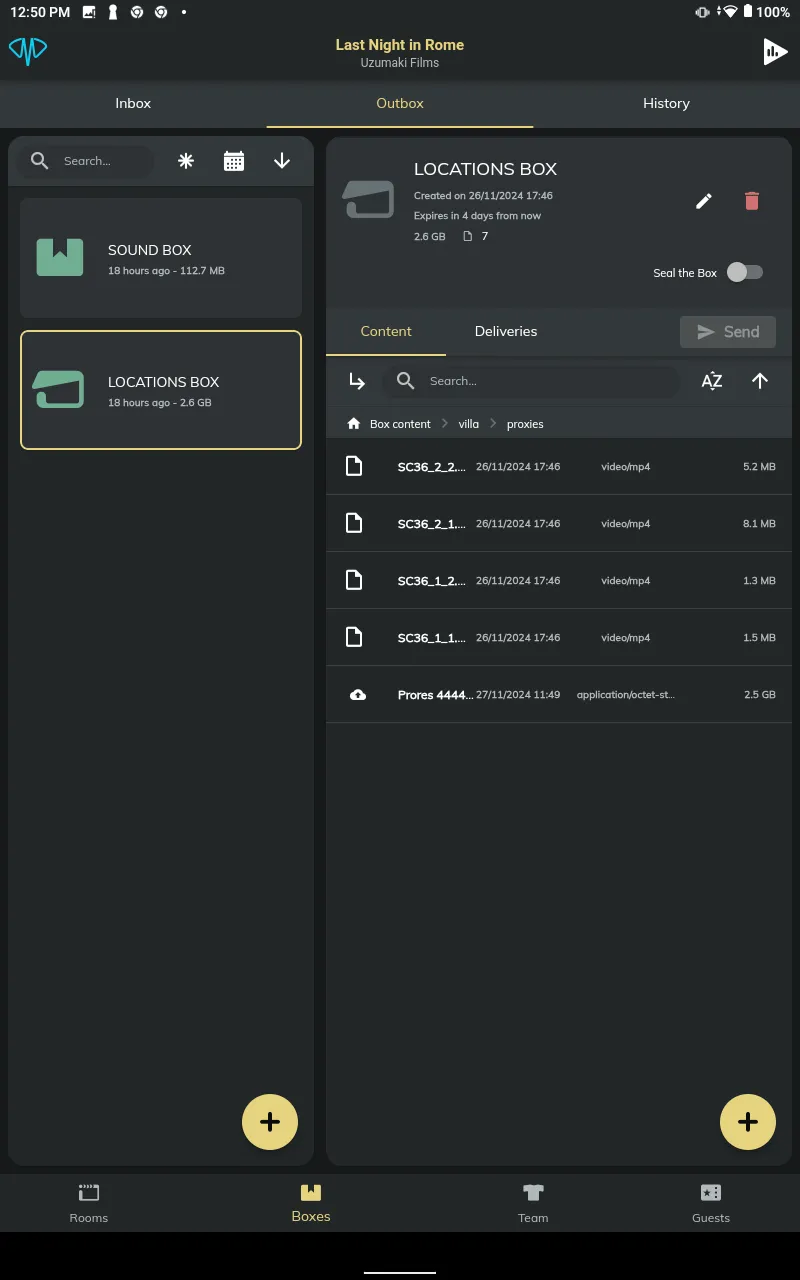Click the home icon in the breadcrumb
This screenshot has height=1280, width=800.
(353, 424)
